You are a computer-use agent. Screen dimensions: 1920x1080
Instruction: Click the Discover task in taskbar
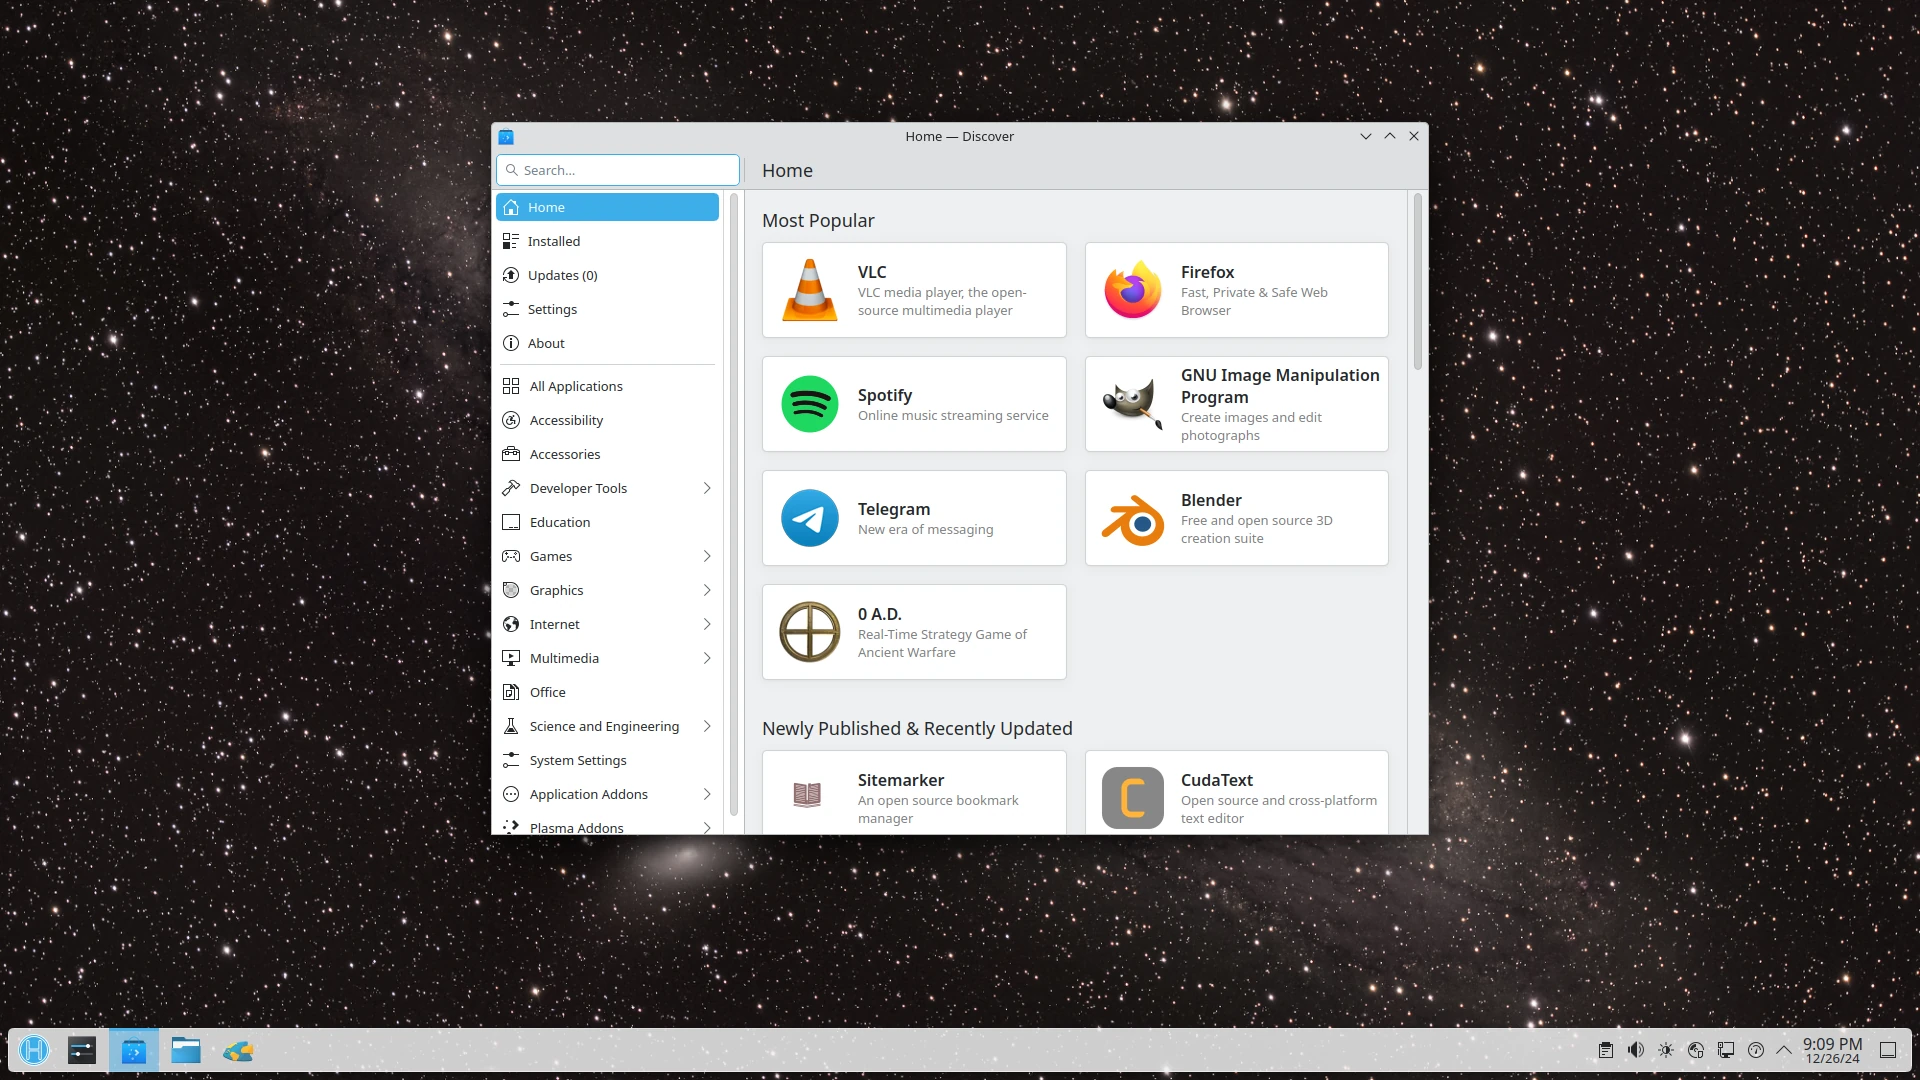[x=134, y=1050]
